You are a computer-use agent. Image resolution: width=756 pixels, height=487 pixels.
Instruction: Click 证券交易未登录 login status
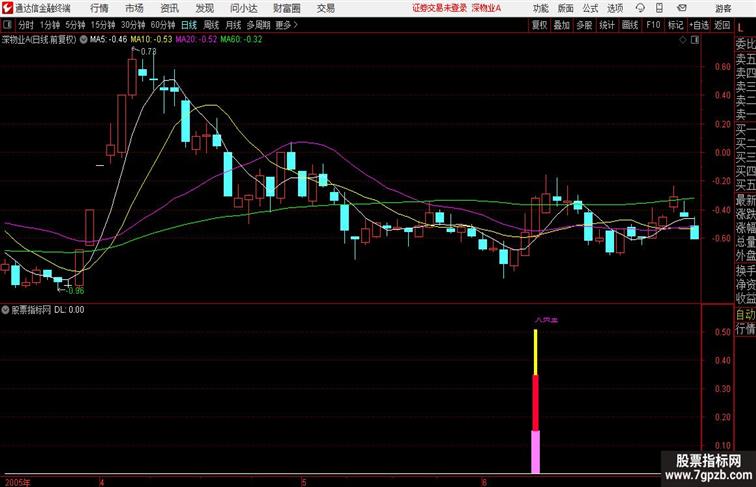[440, 8]
